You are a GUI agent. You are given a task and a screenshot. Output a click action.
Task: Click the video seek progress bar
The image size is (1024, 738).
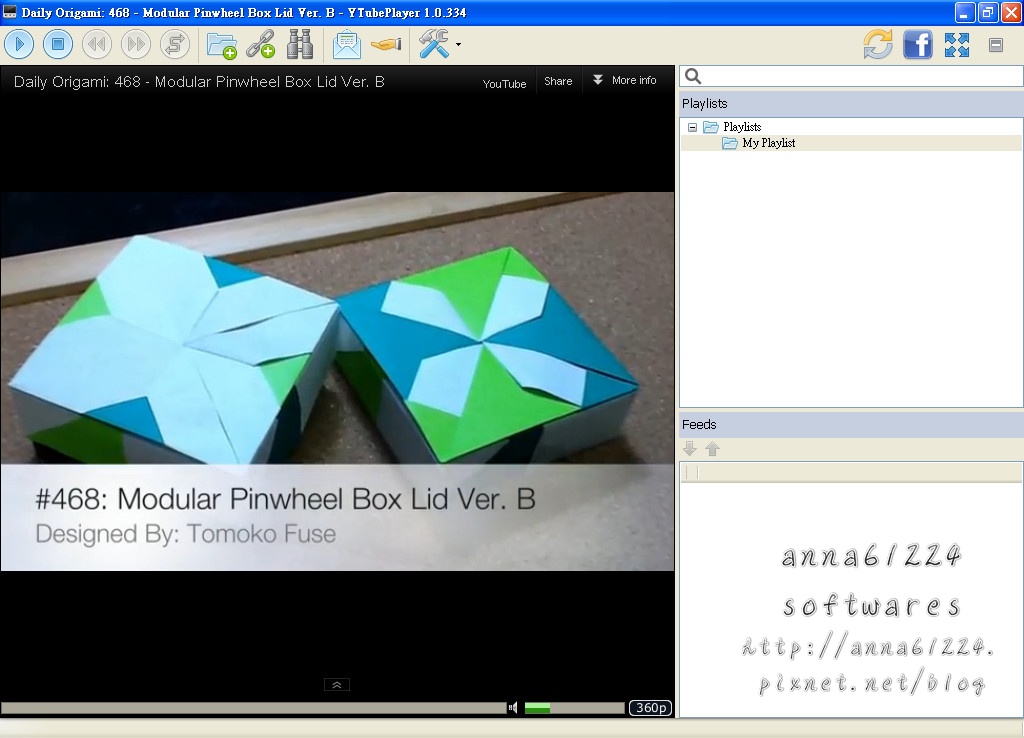point(253,708)
